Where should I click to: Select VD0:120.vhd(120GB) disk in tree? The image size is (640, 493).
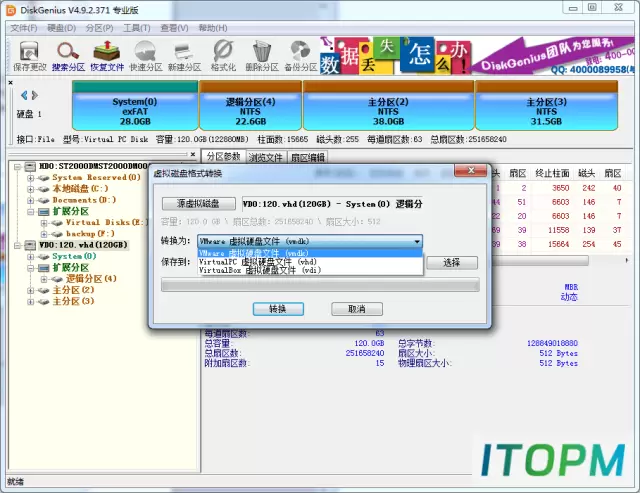[x=83, y=245]
